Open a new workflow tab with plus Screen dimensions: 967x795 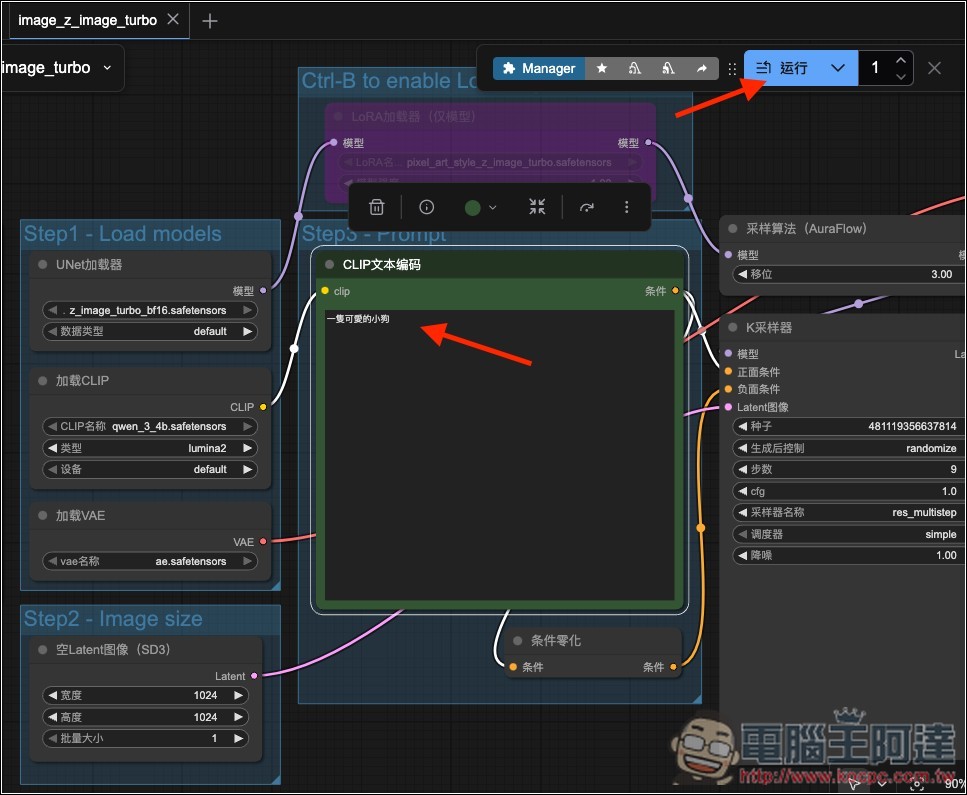point(210,21)
